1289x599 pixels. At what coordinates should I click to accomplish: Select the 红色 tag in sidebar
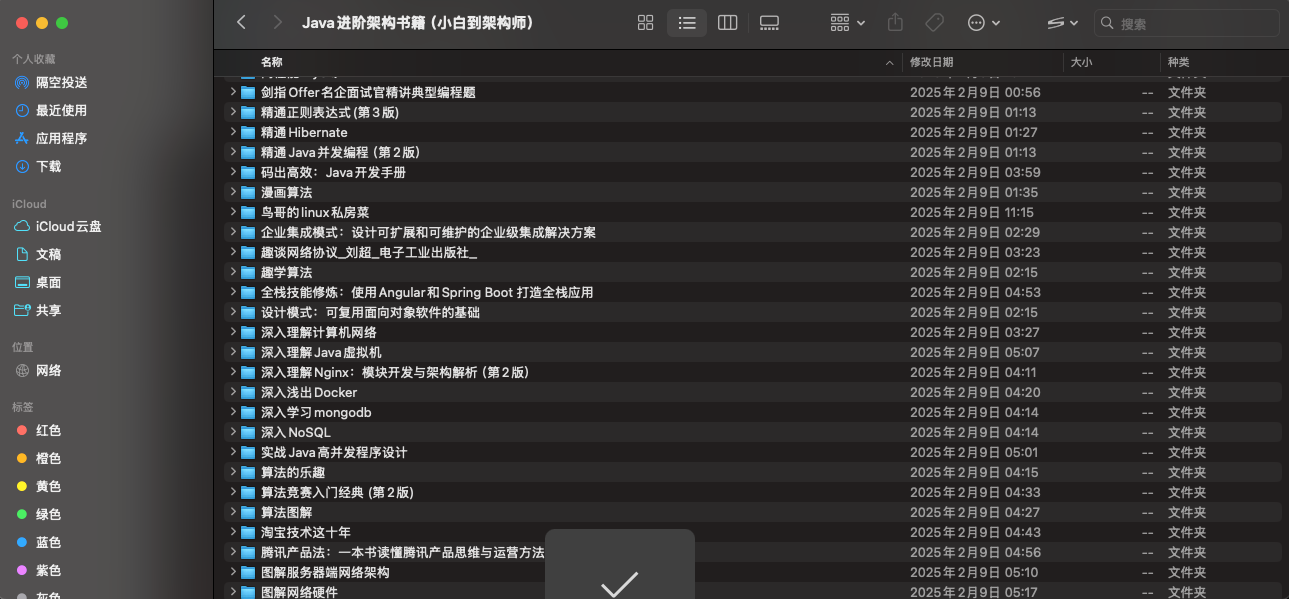click(x=37, y=430)
